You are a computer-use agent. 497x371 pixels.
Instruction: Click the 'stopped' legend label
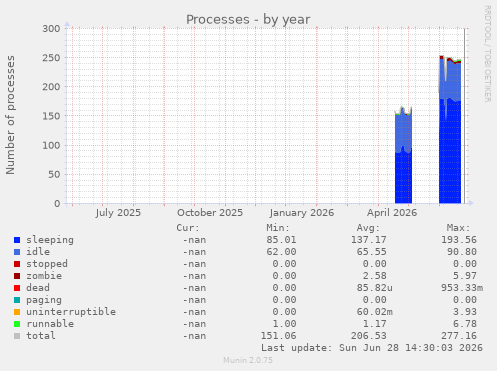coord(47,264)
